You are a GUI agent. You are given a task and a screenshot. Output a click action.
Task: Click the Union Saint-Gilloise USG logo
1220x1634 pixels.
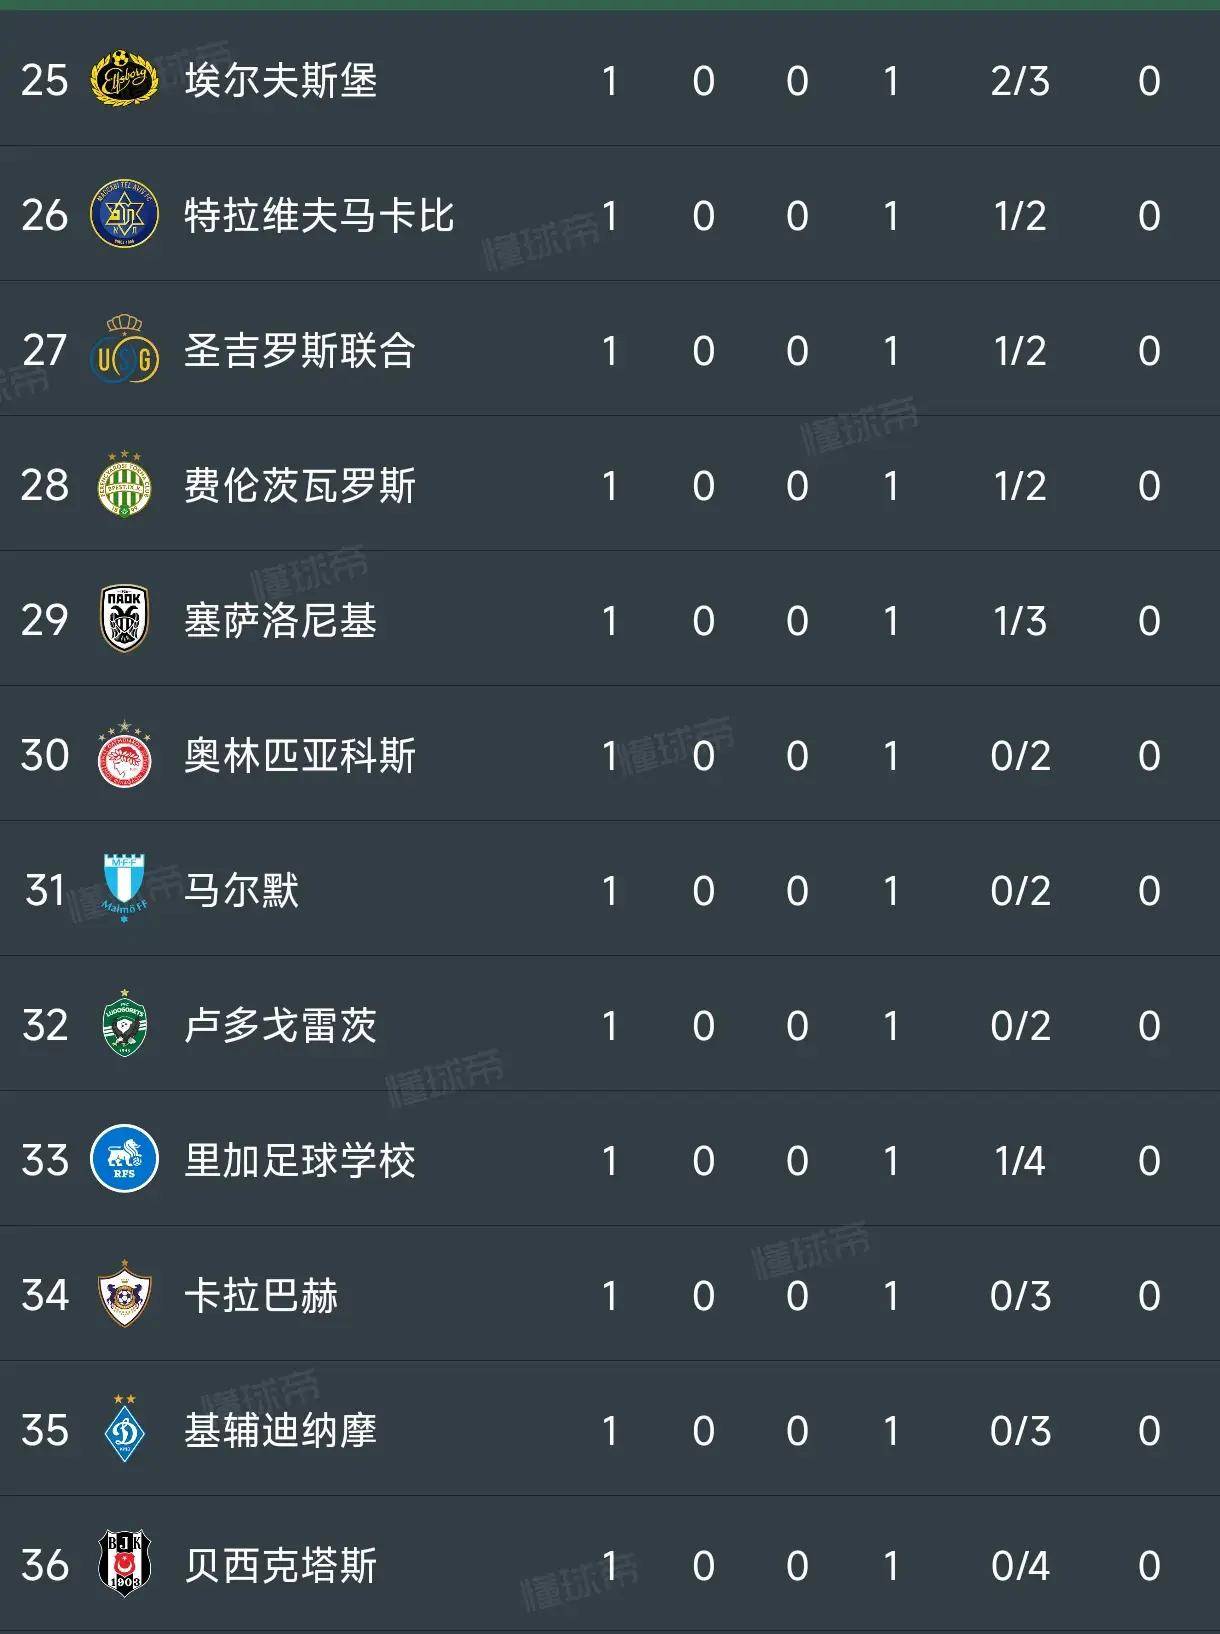[124, 352]
